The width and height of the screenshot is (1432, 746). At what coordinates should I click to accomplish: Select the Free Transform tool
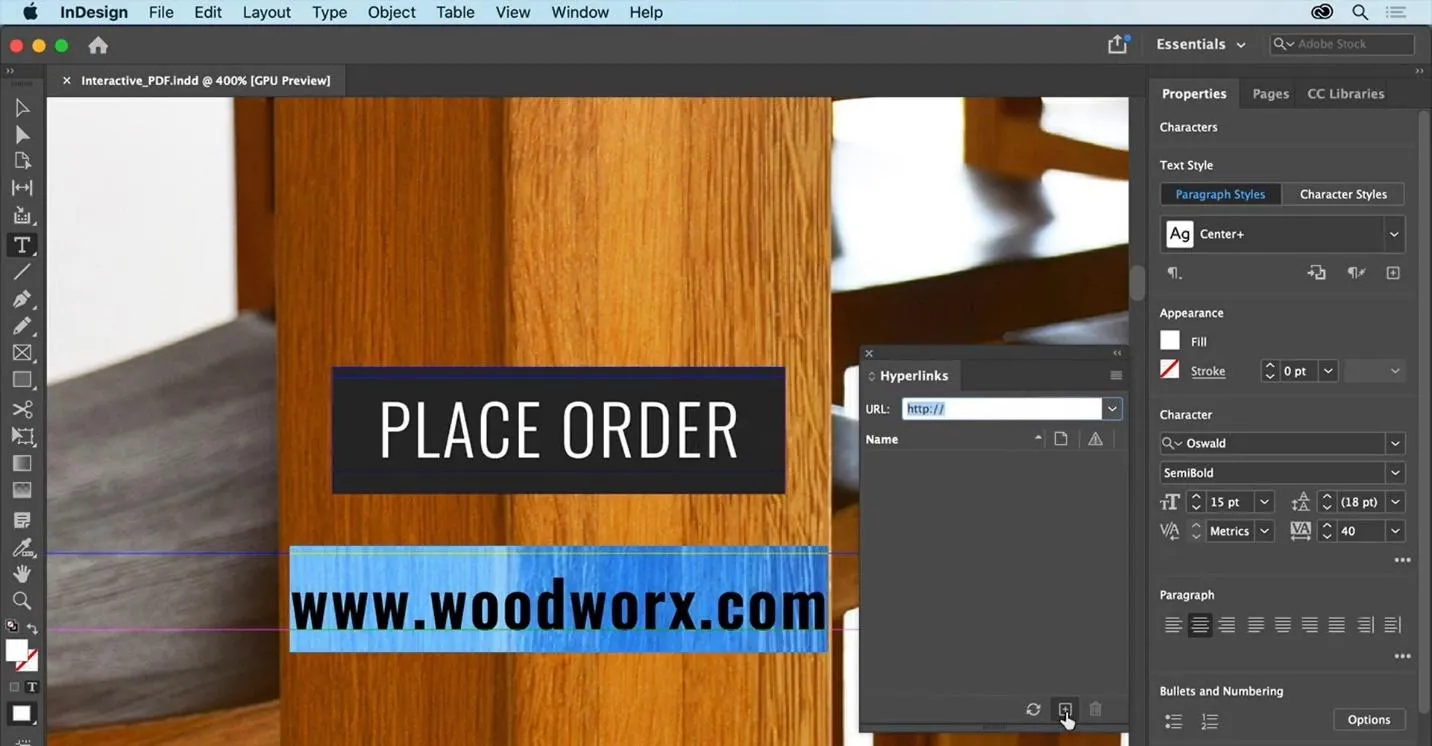22,436
